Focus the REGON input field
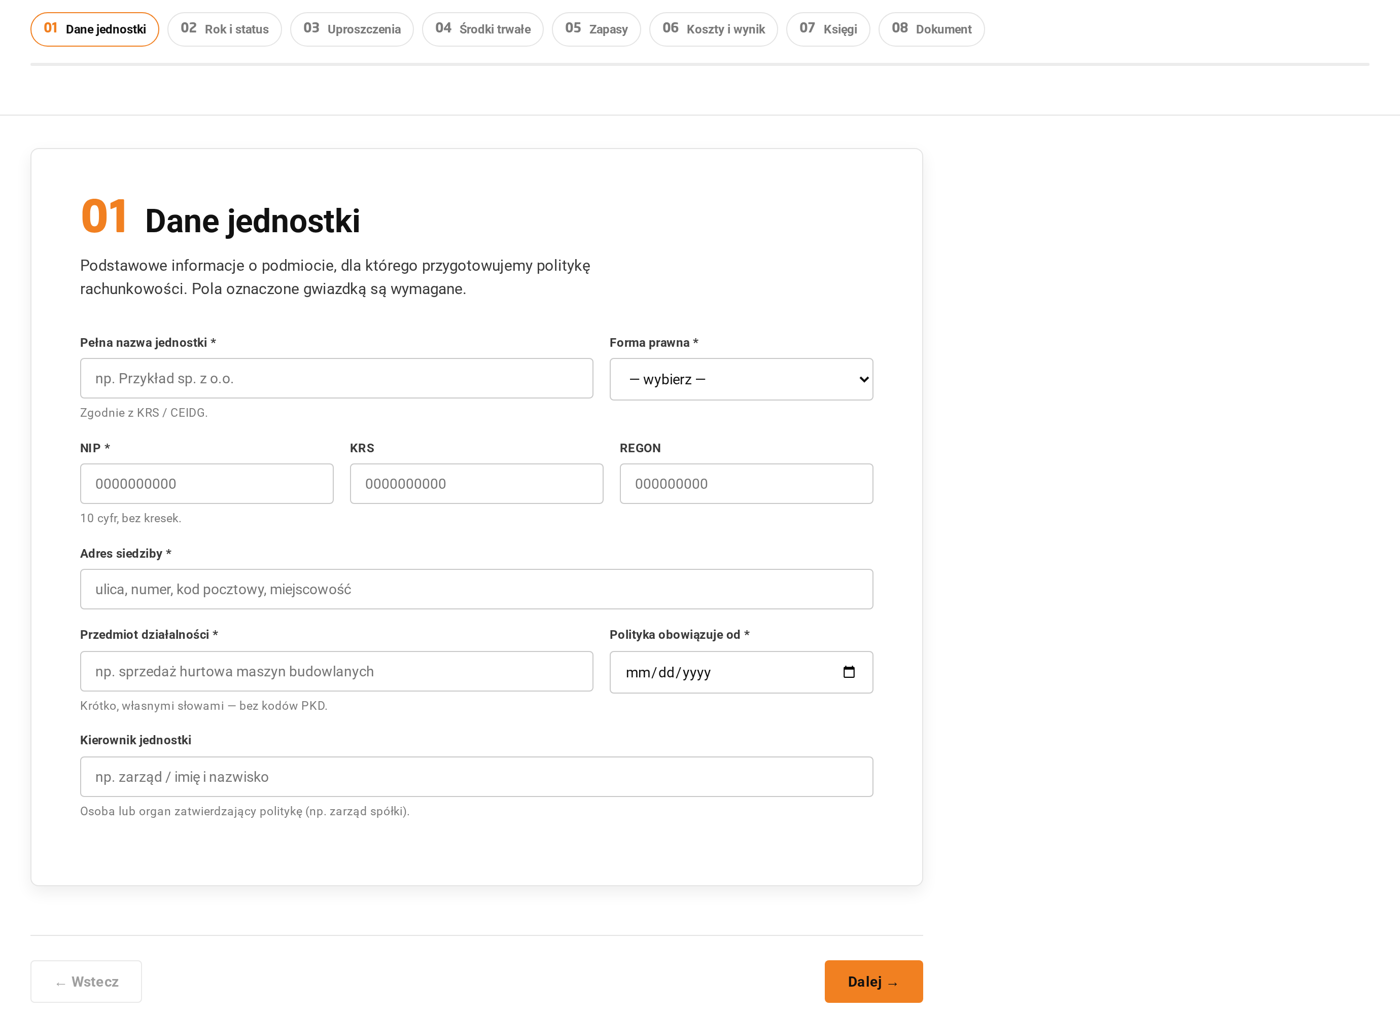The width and height of the screenshot is (1400, 1014). [x=747, y=484]
